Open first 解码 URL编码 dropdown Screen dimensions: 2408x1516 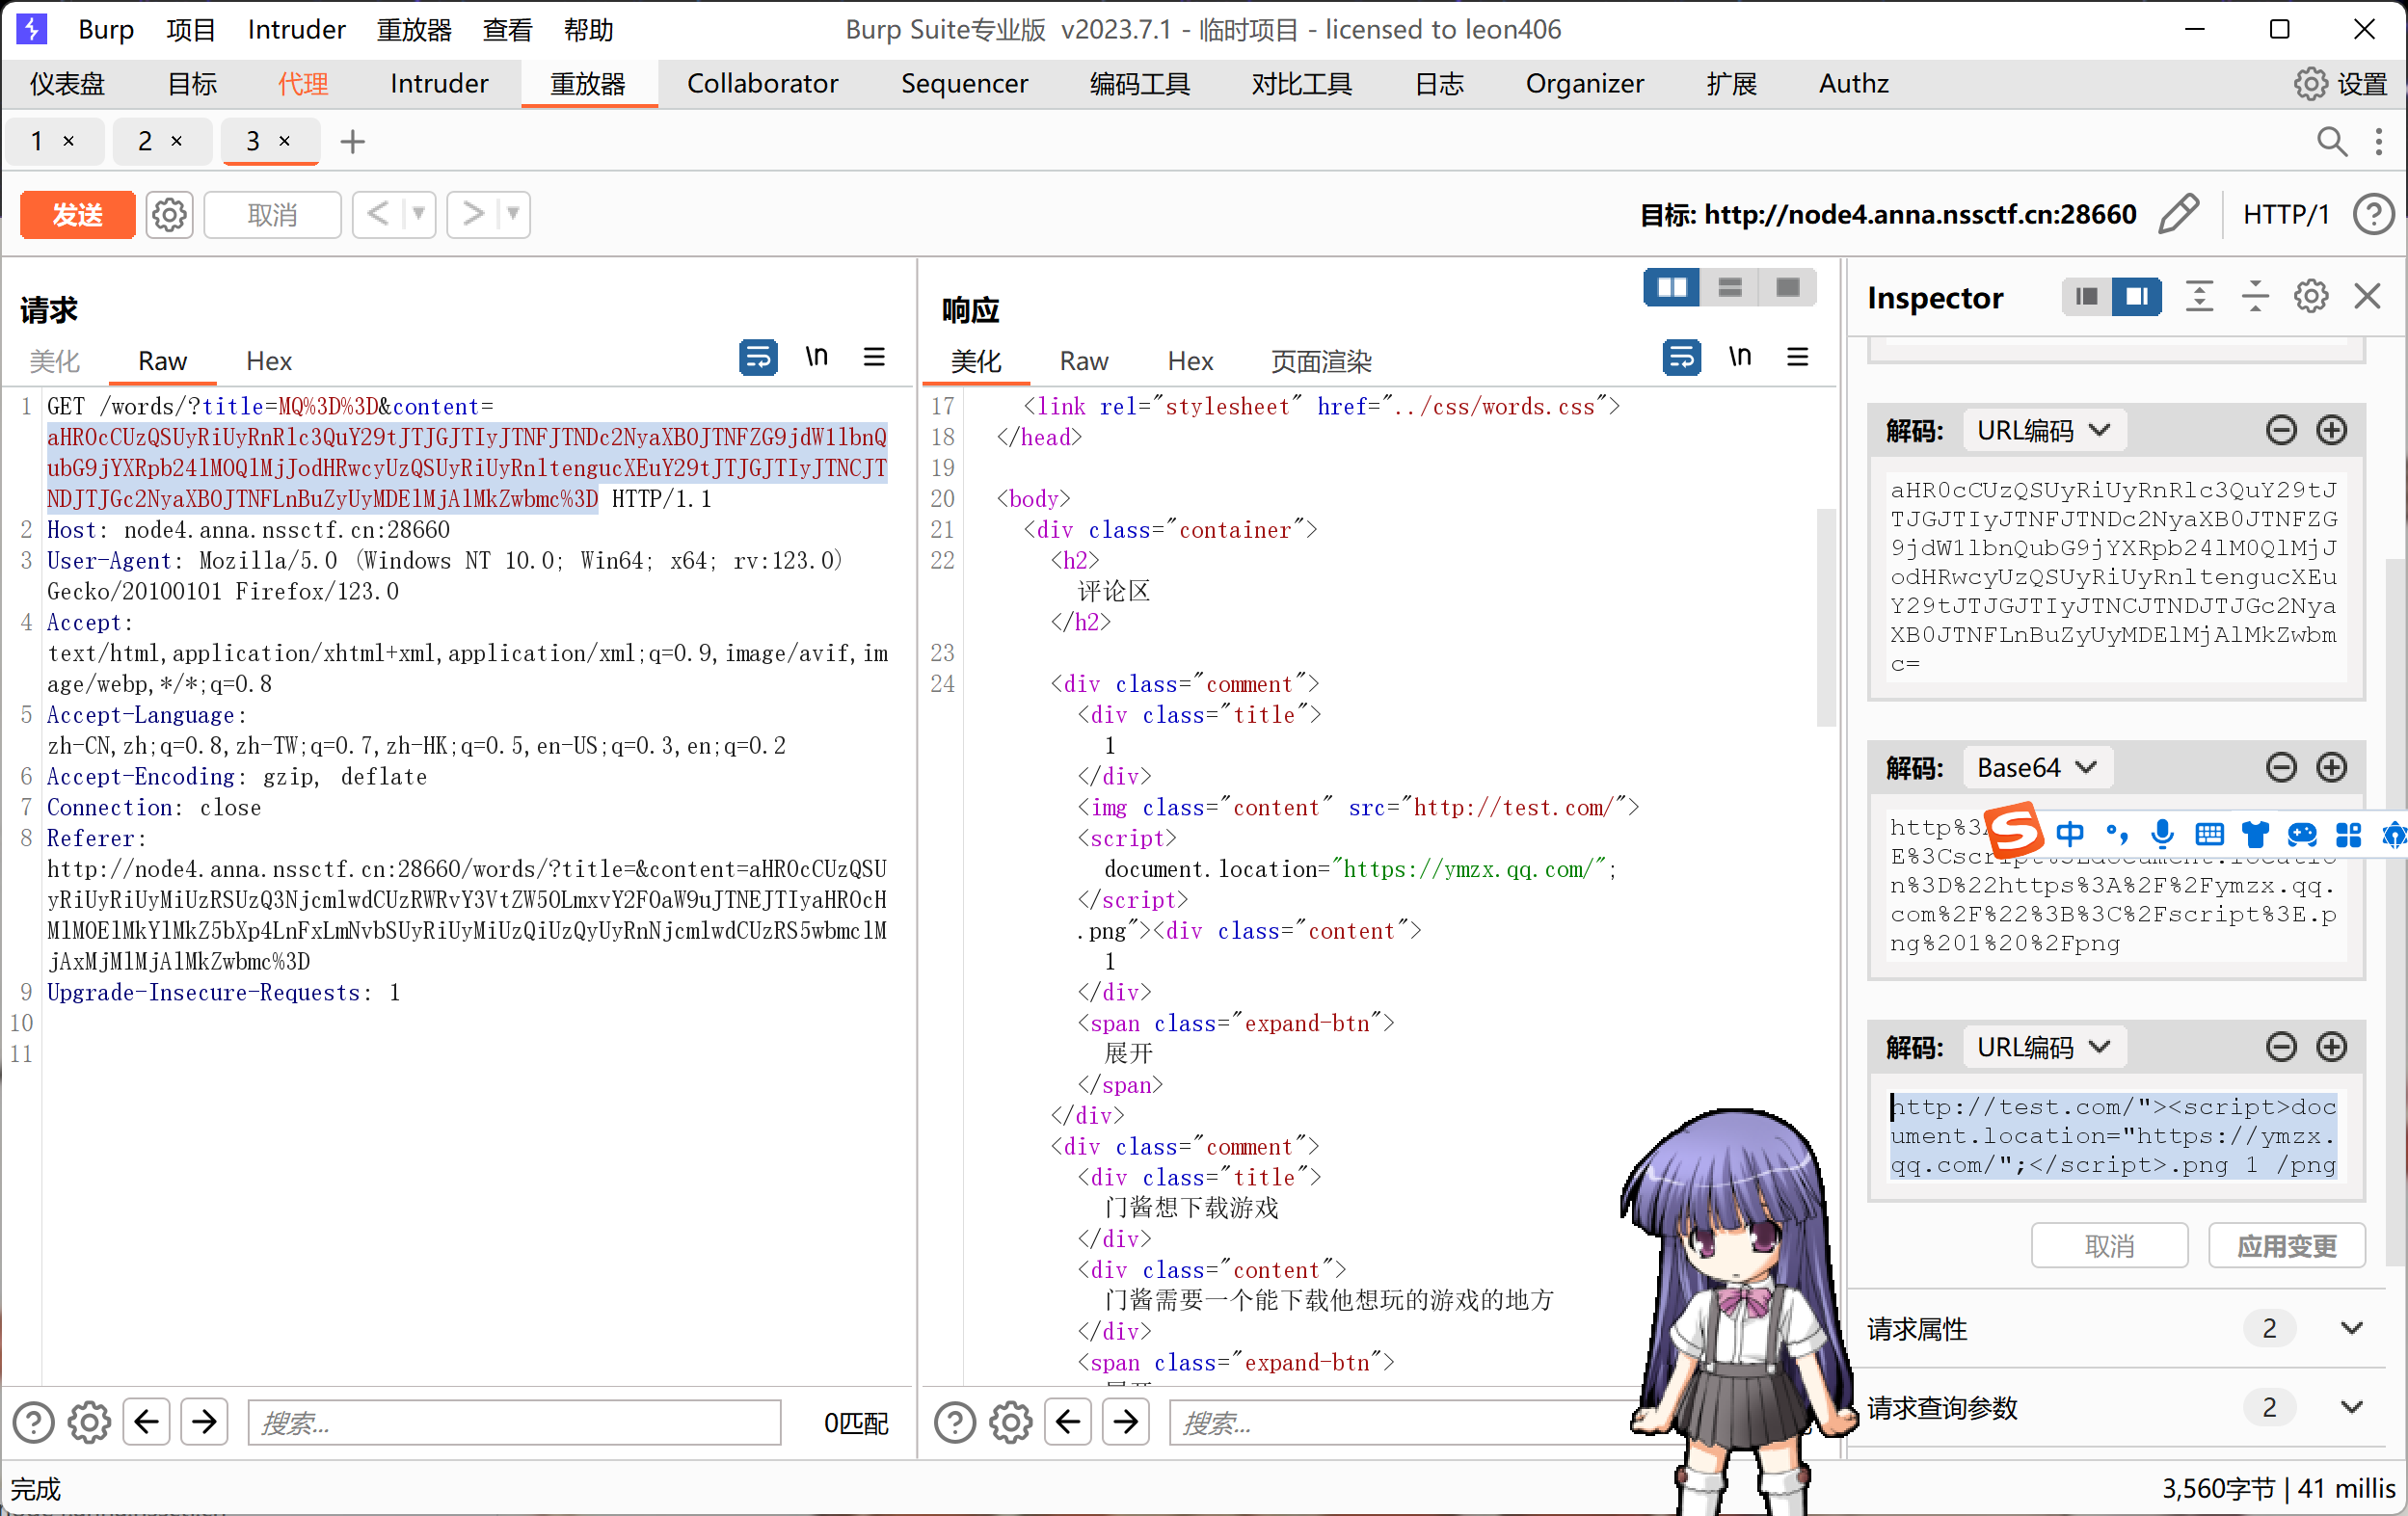coord(2044,431)
